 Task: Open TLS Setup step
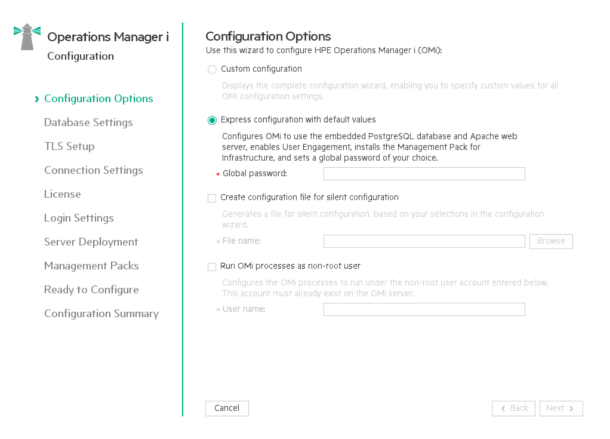[69, 146]
